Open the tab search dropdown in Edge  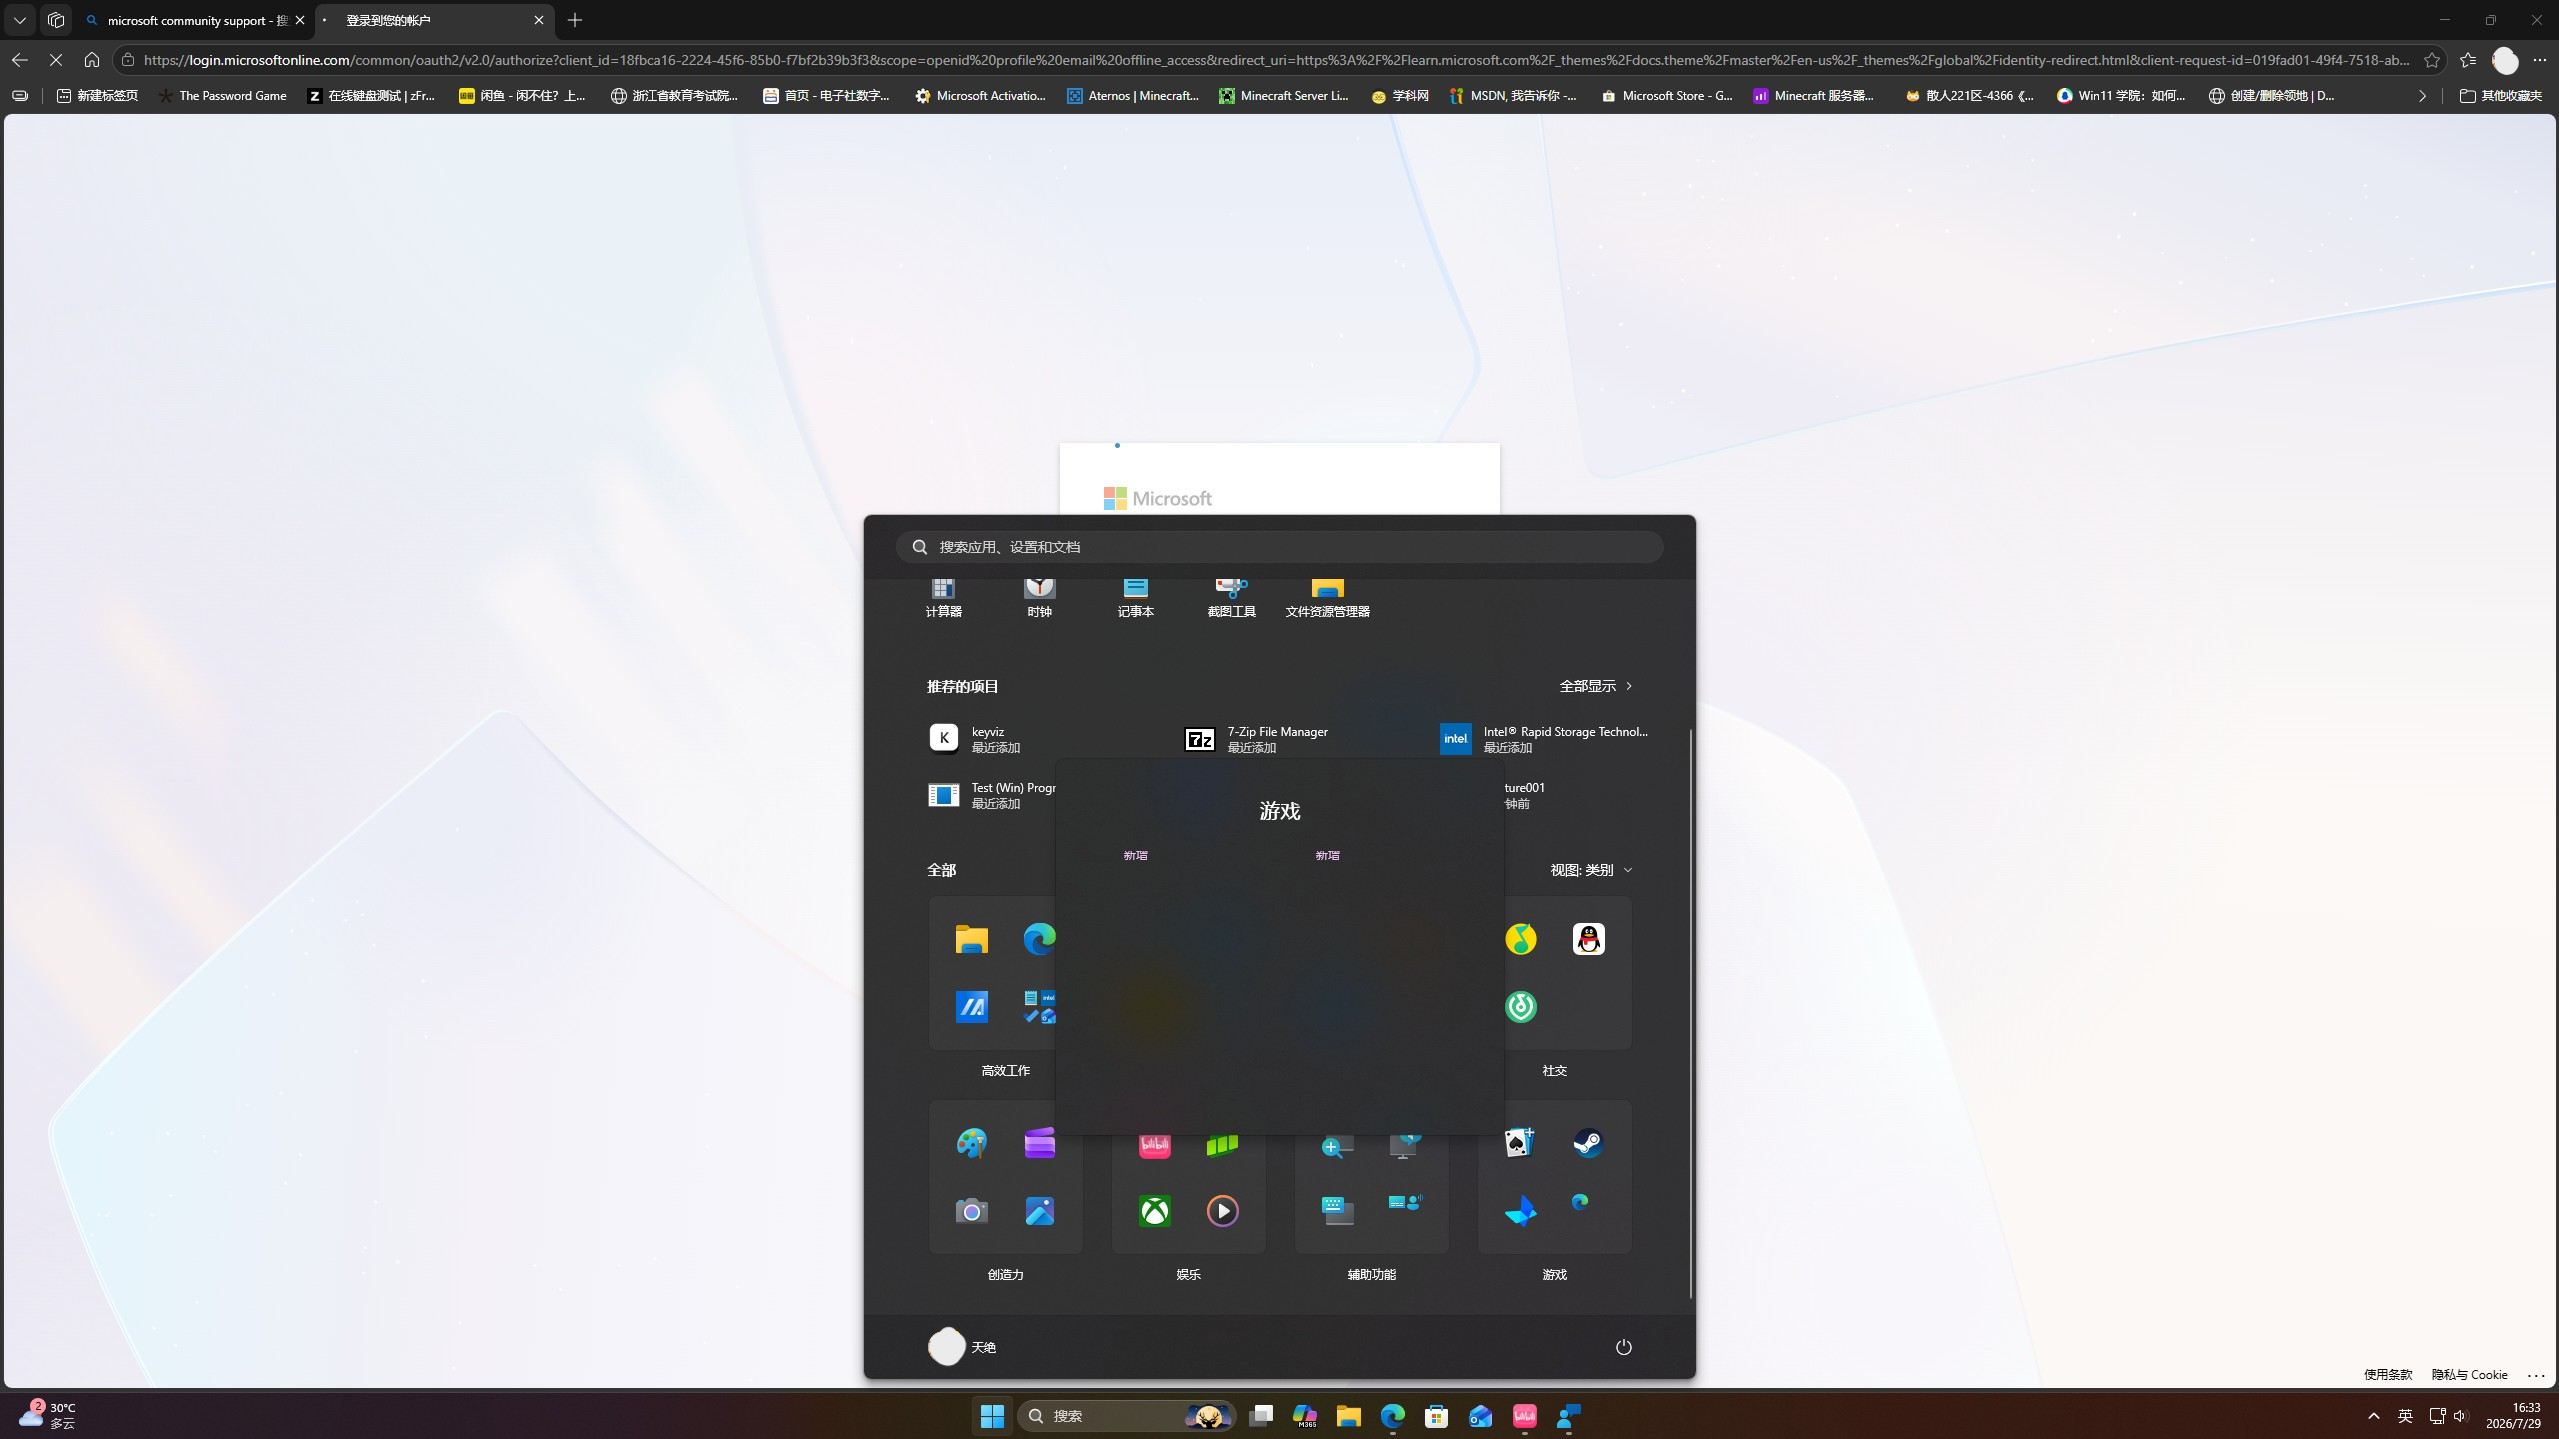[x=20, y=20]
